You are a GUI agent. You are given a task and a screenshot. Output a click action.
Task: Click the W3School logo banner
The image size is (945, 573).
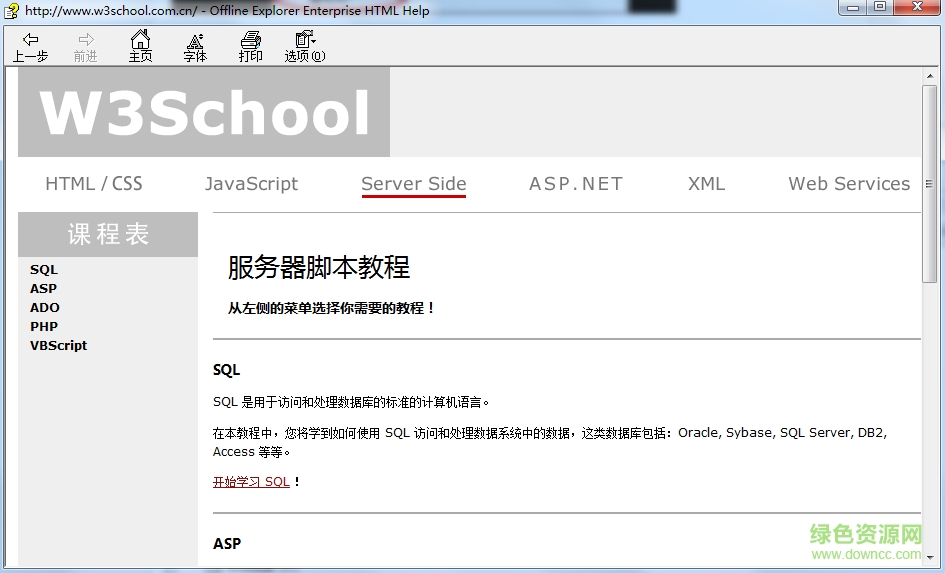[204, 113]
